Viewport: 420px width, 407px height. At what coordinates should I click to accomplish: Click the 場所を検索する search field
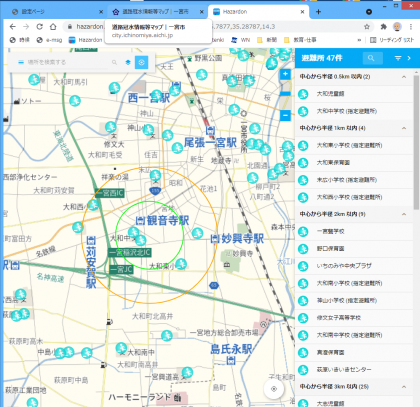pos(68,62)
